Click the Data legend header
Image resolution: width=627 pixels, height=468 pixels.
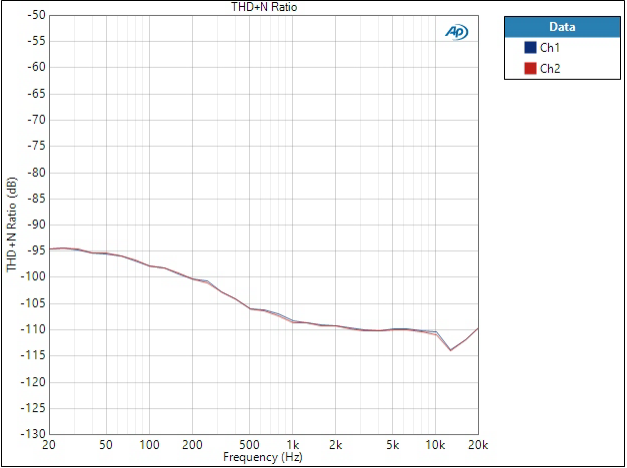pos(562,27)
